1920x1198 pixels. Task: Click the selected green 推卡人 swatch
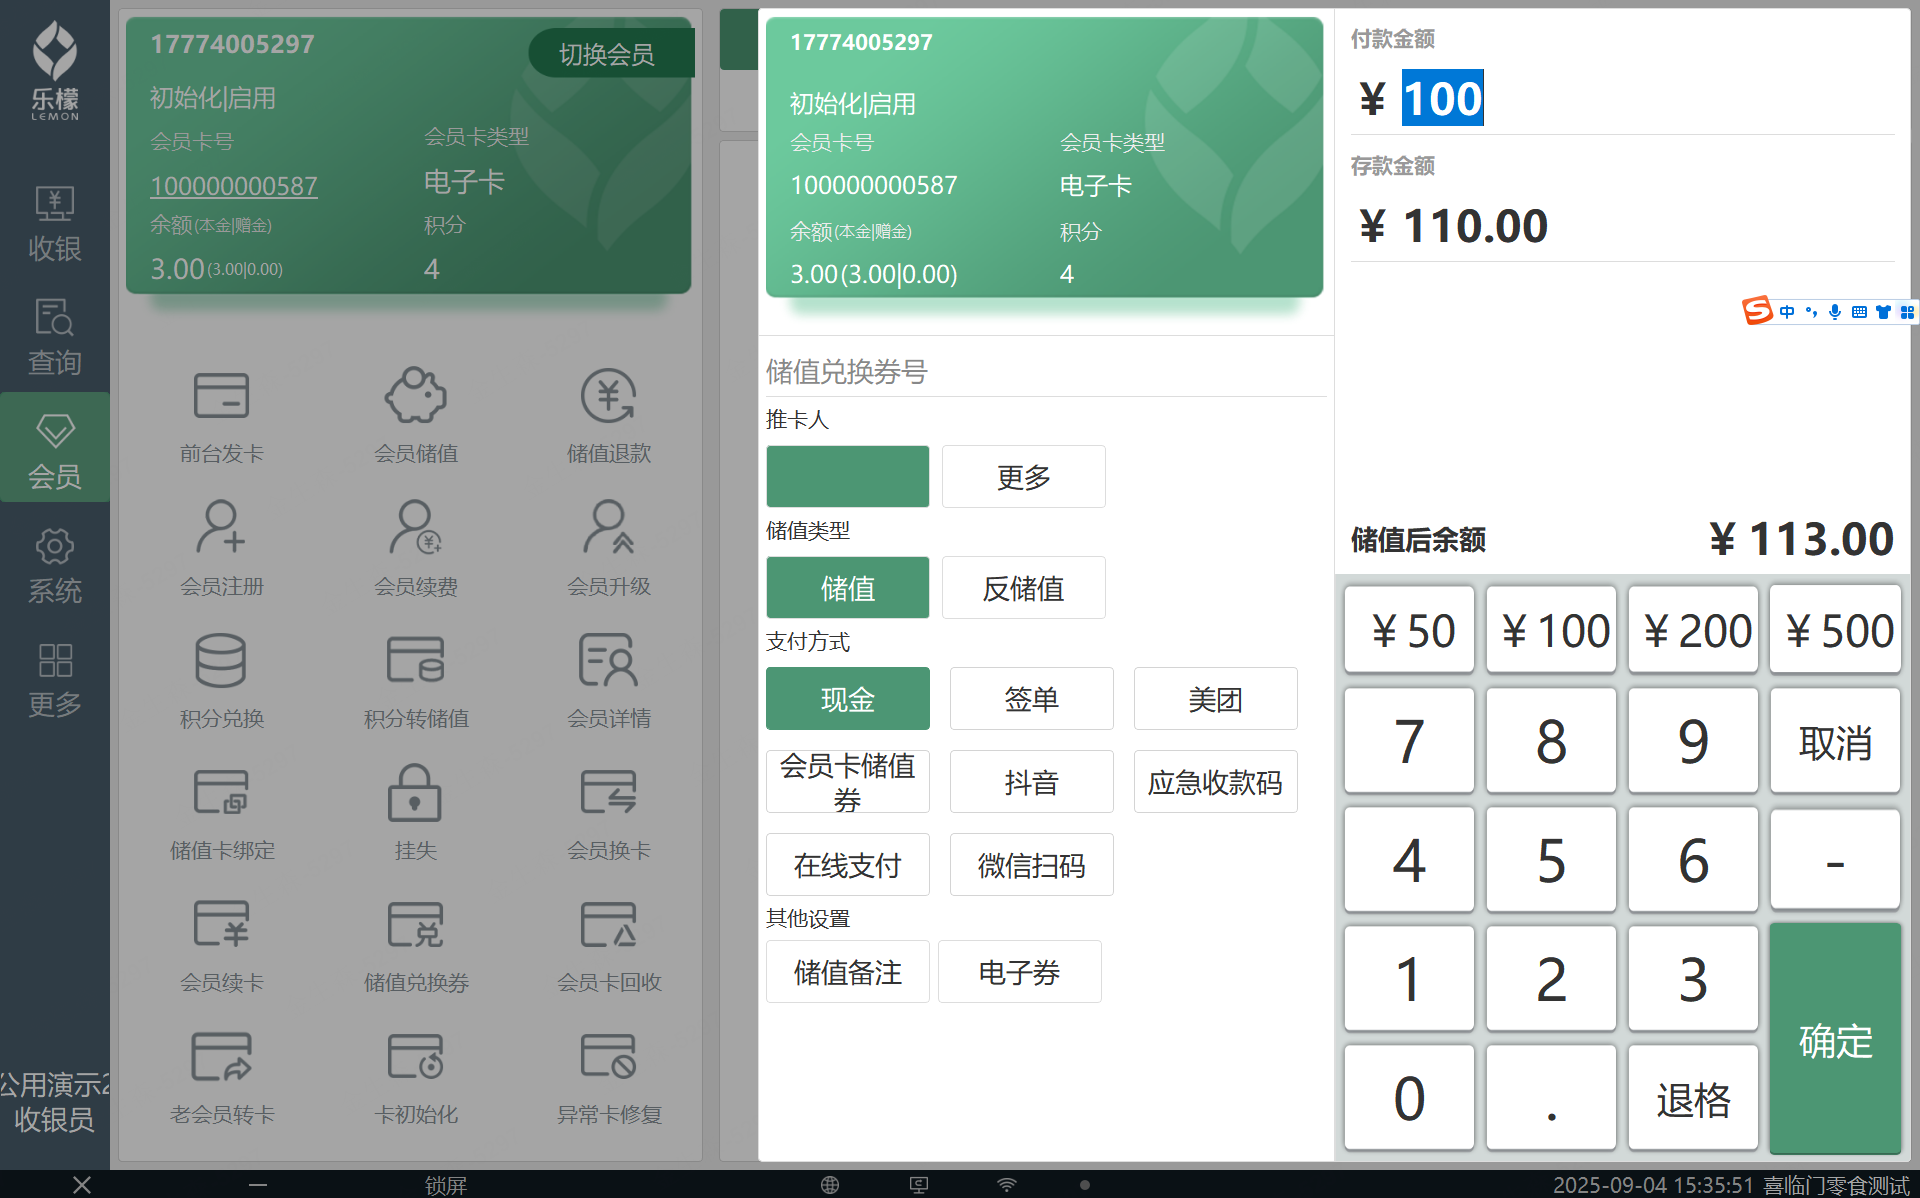(x=847, y=477)
